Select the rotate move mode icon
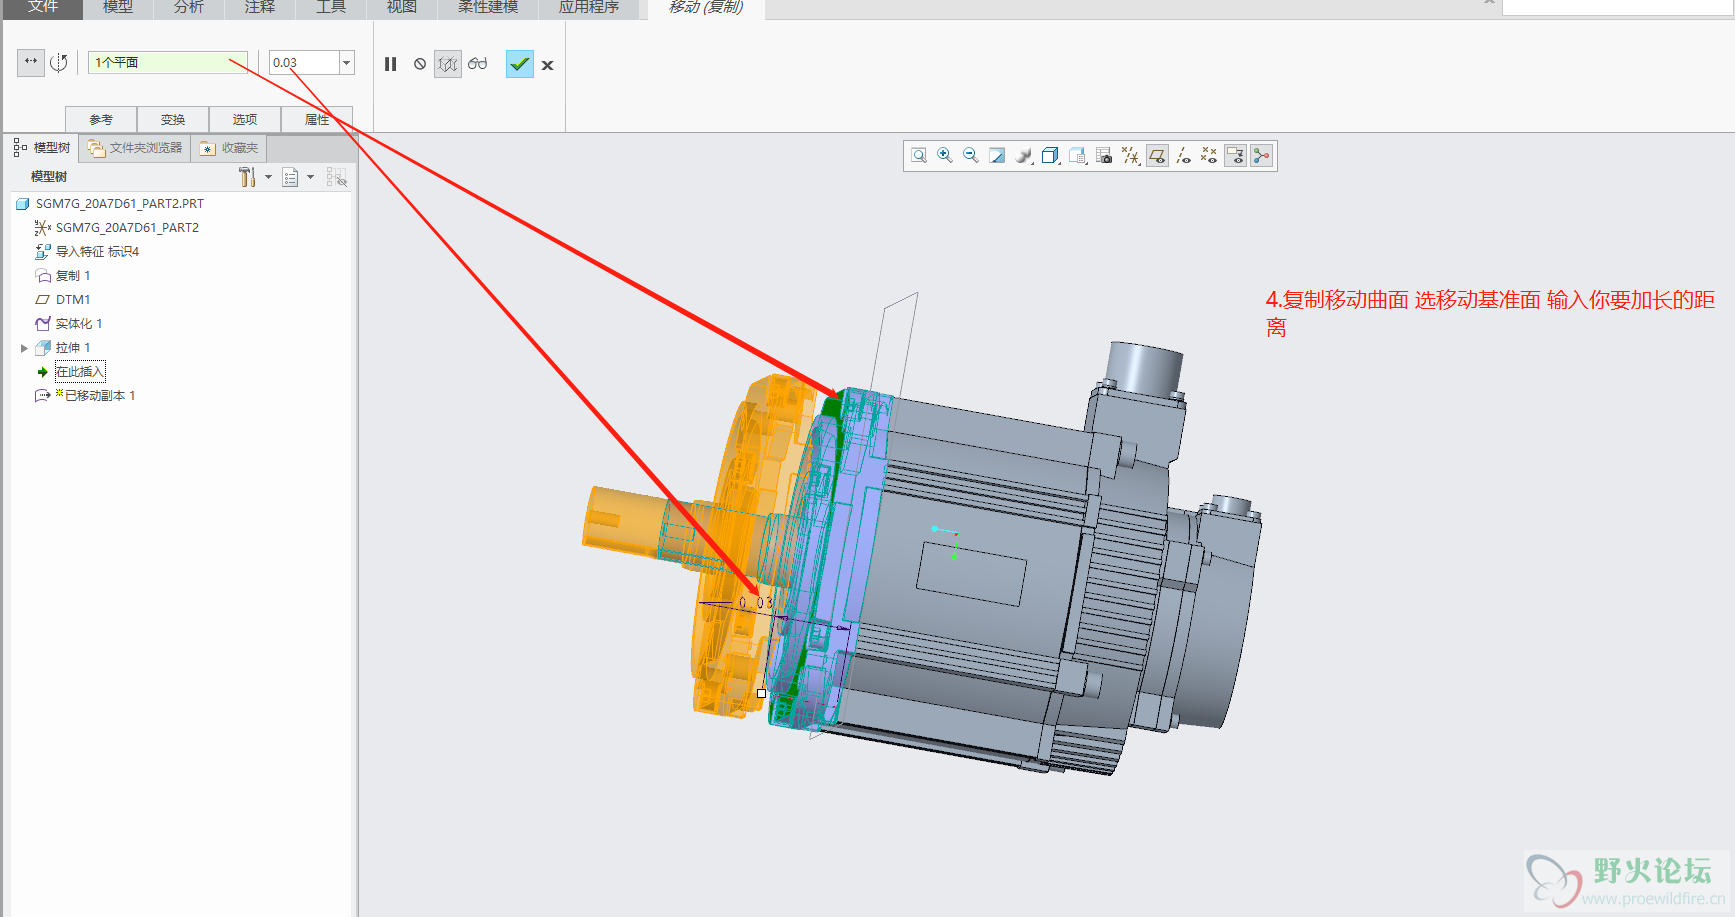The width and height of the screenshot is (1735, 917). (59, 62)
